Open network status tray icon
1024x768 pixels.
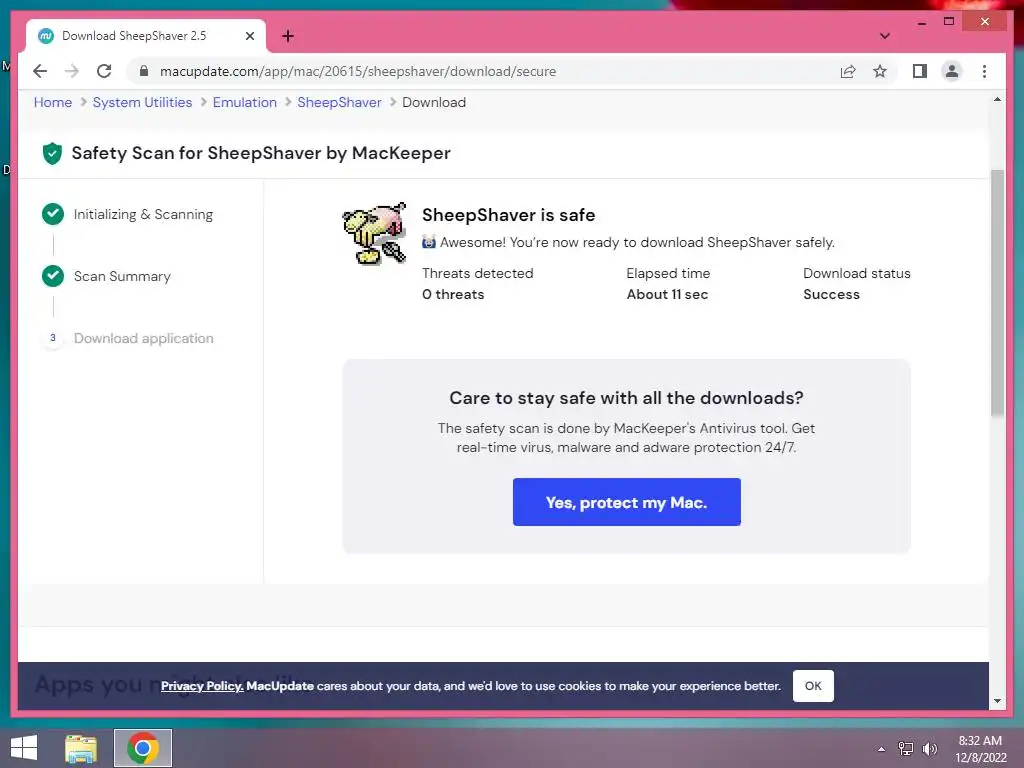tap(906, 749)
